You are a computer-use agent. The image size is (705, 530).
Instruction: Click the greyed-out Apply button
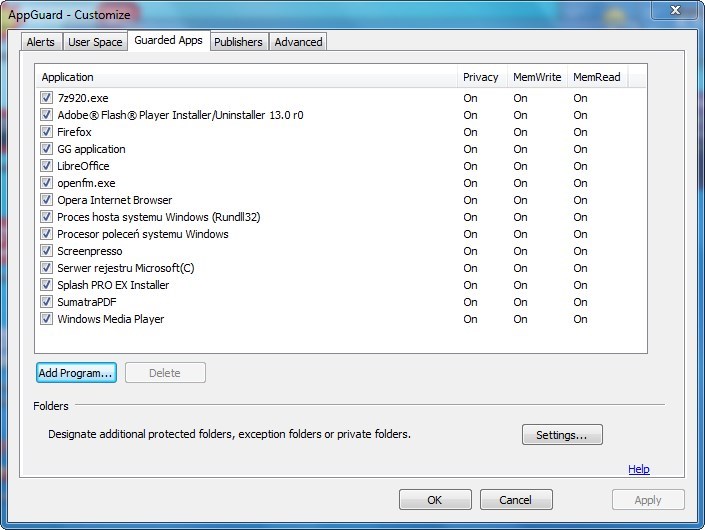[x=648, y=500]
